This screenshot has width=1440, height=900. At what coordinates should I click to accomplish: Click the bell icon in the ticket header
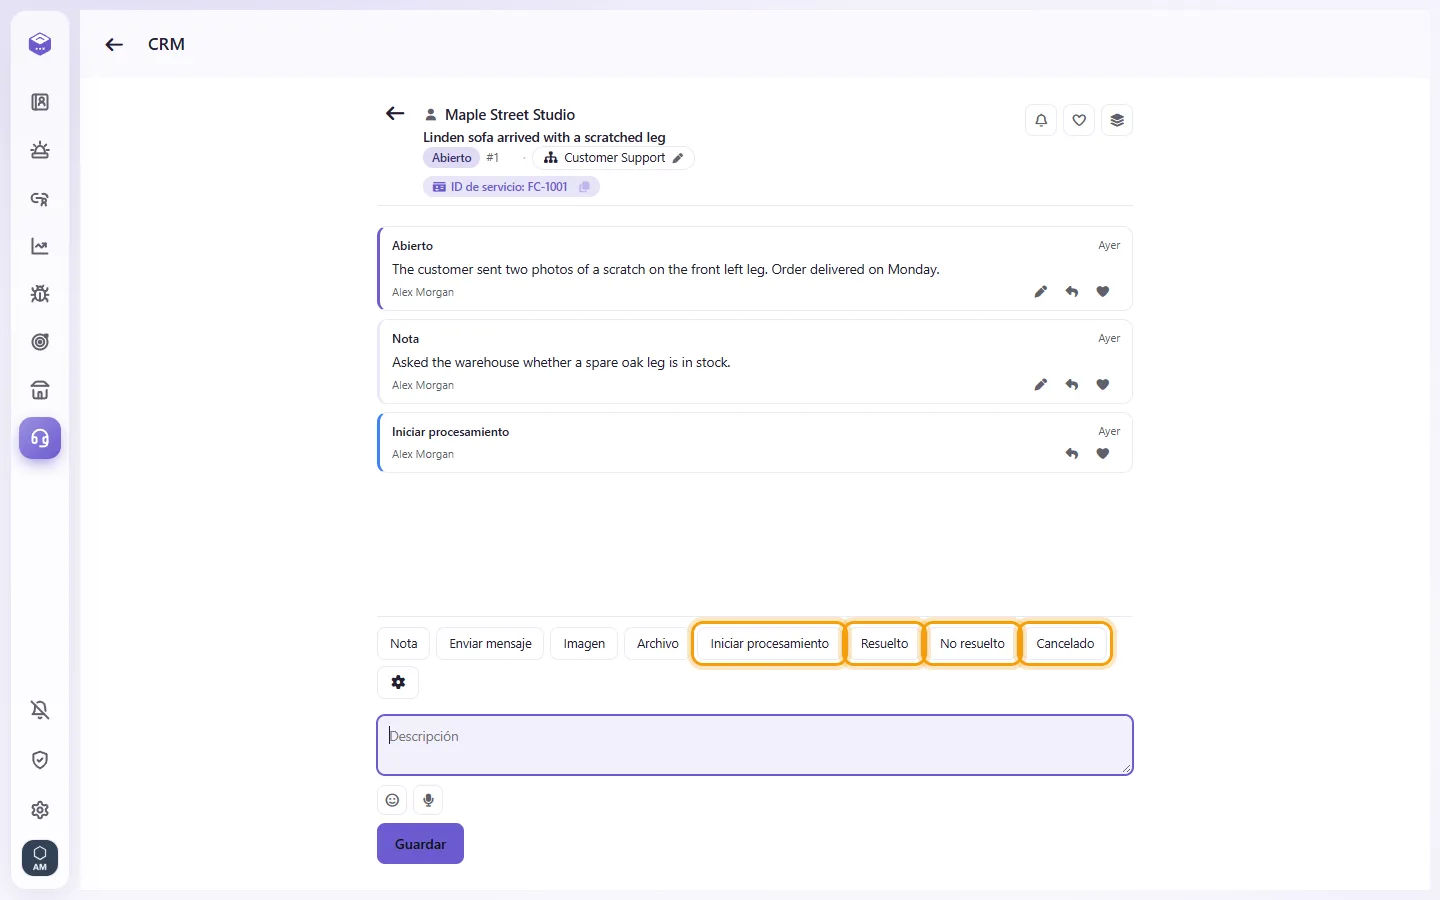pyautogui.click(x=1041, y=120)
